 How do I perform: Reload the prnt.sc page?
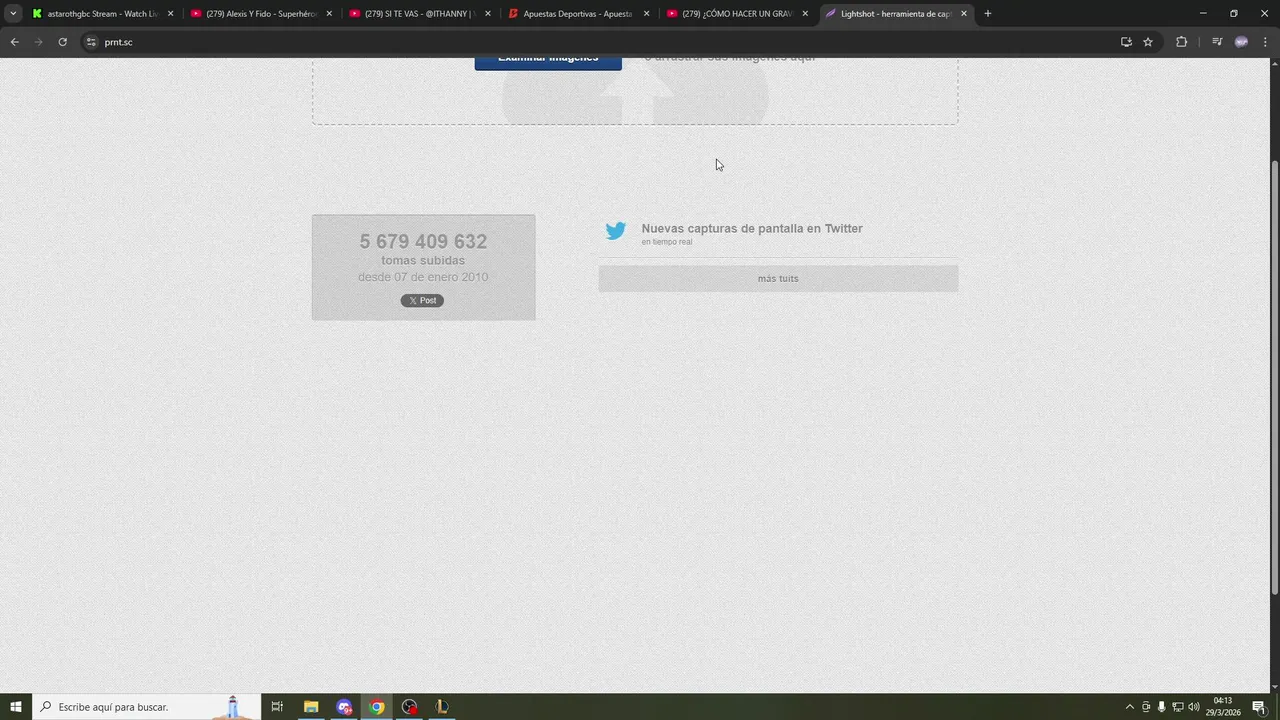pos(62,42)
